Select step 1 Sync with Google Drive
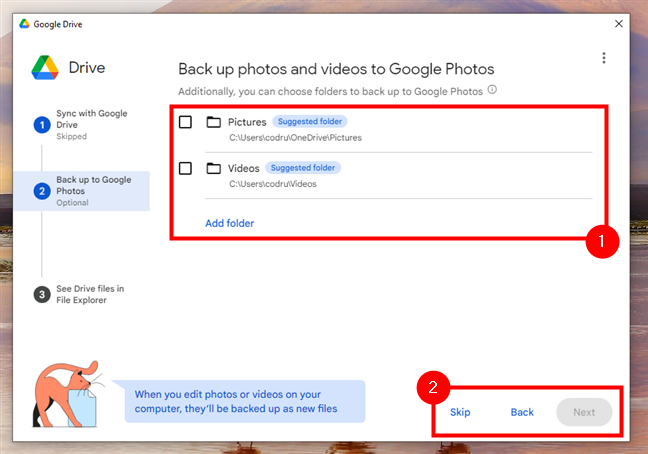The image size is (648, 454). pos(81,124)
